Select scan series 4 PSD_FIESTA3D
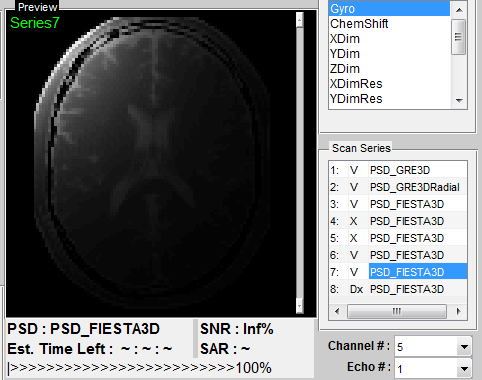This screenshot has height=380, width=482. coord(398,221)
